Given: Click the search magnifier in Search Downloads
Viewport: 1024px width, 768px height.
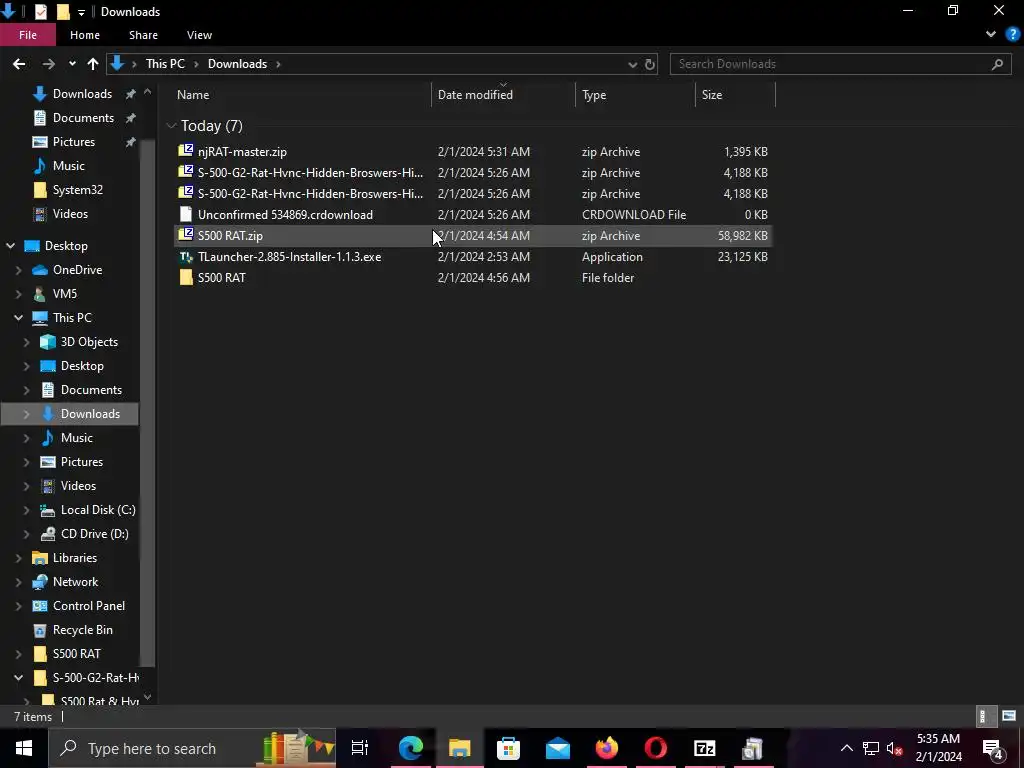Looking at the screenshot, I should pyautogui.click(x=997, y=64).
